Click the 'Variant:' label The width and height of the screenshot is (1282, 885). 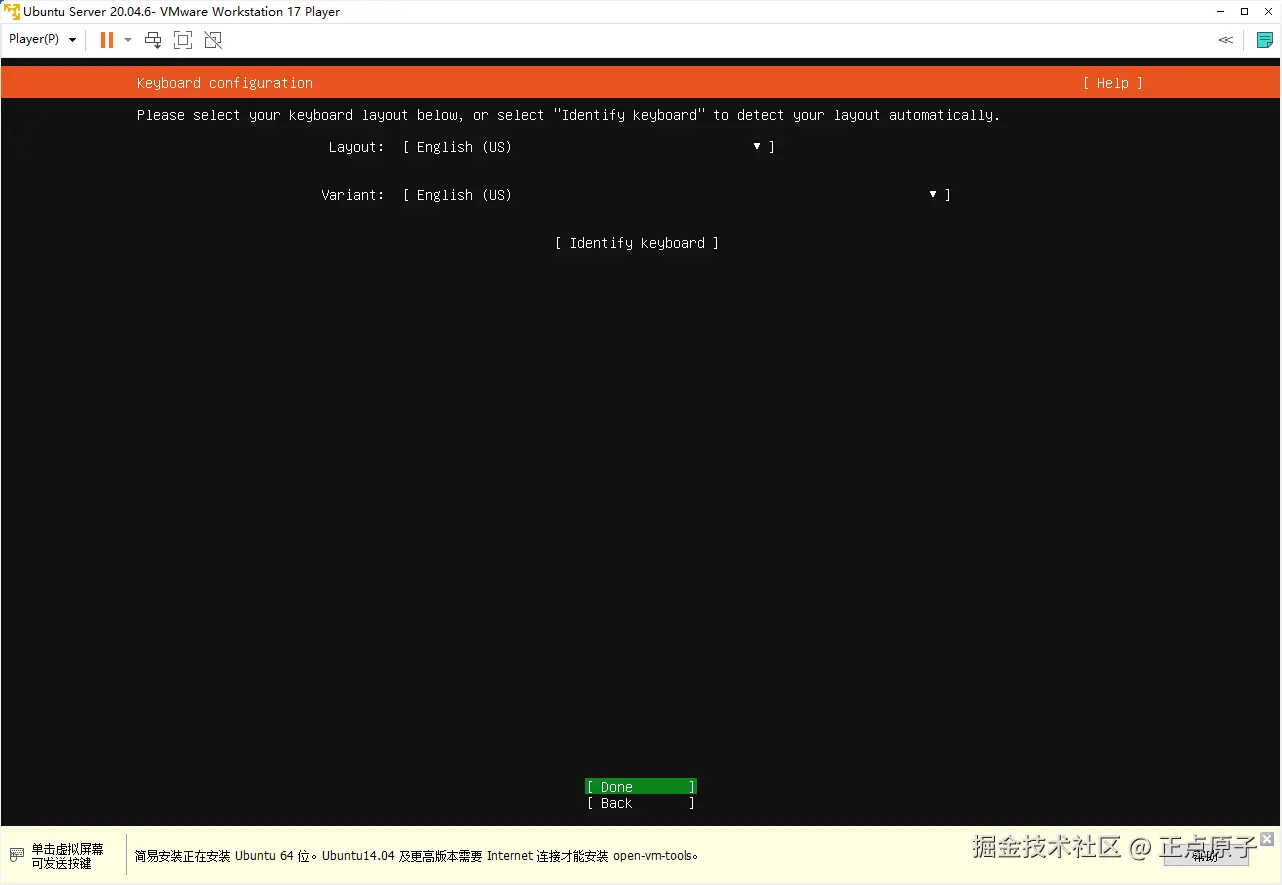(x=352, y=195)
